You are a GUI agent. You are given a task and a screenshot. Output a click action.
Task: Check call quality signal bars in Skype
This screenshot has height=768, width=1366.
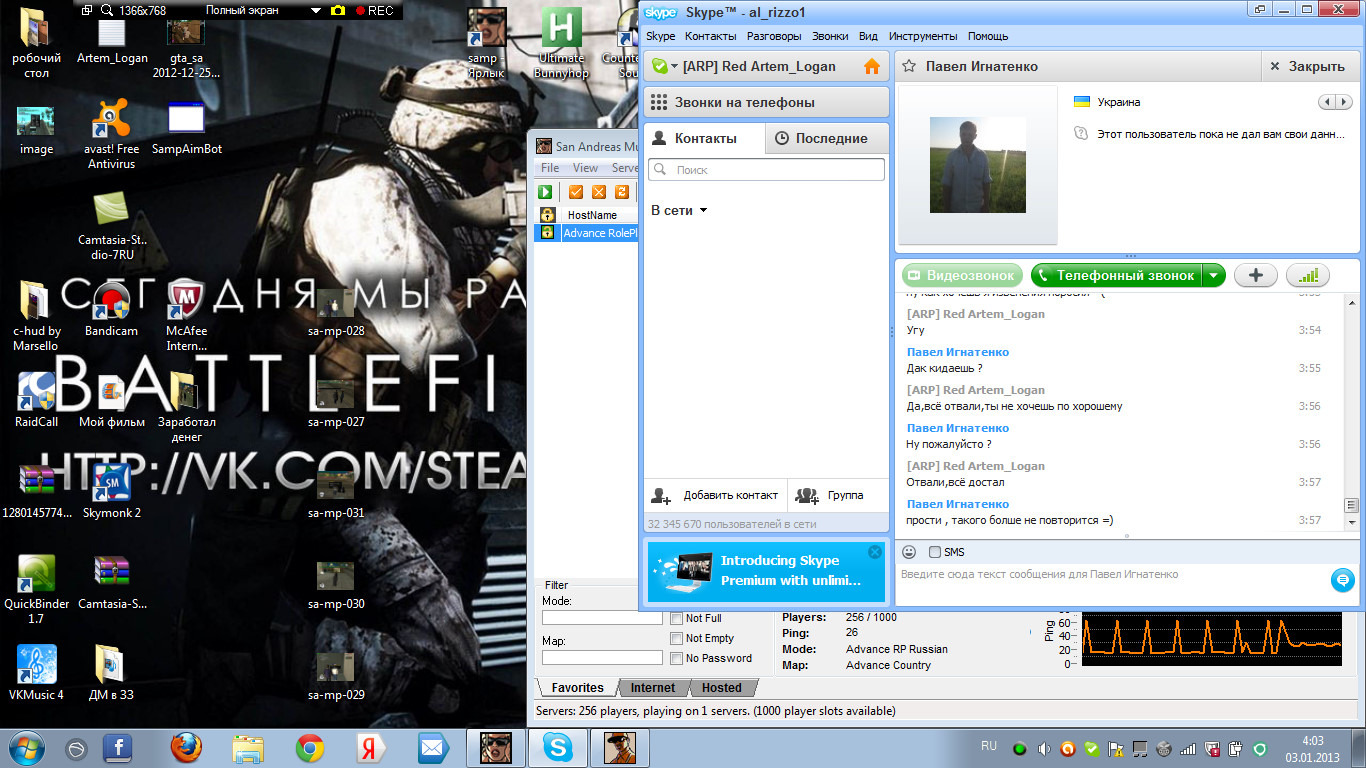pyautogui.click(x=1308, y=275)
